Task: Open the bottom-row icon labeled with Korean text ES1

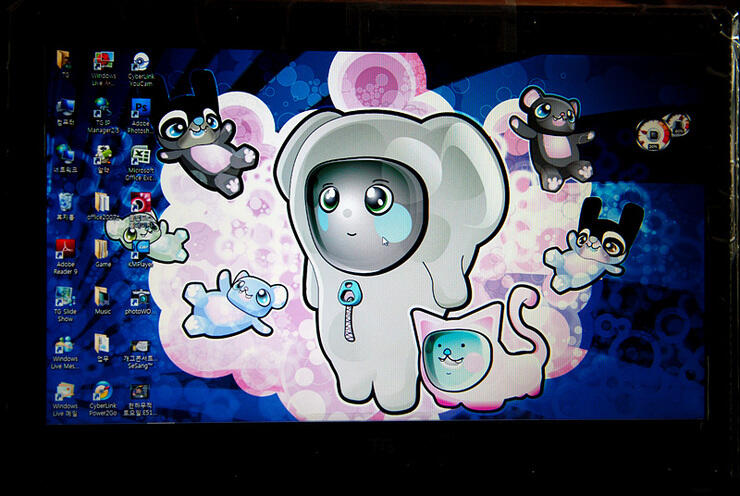Action: pos(140,392)
